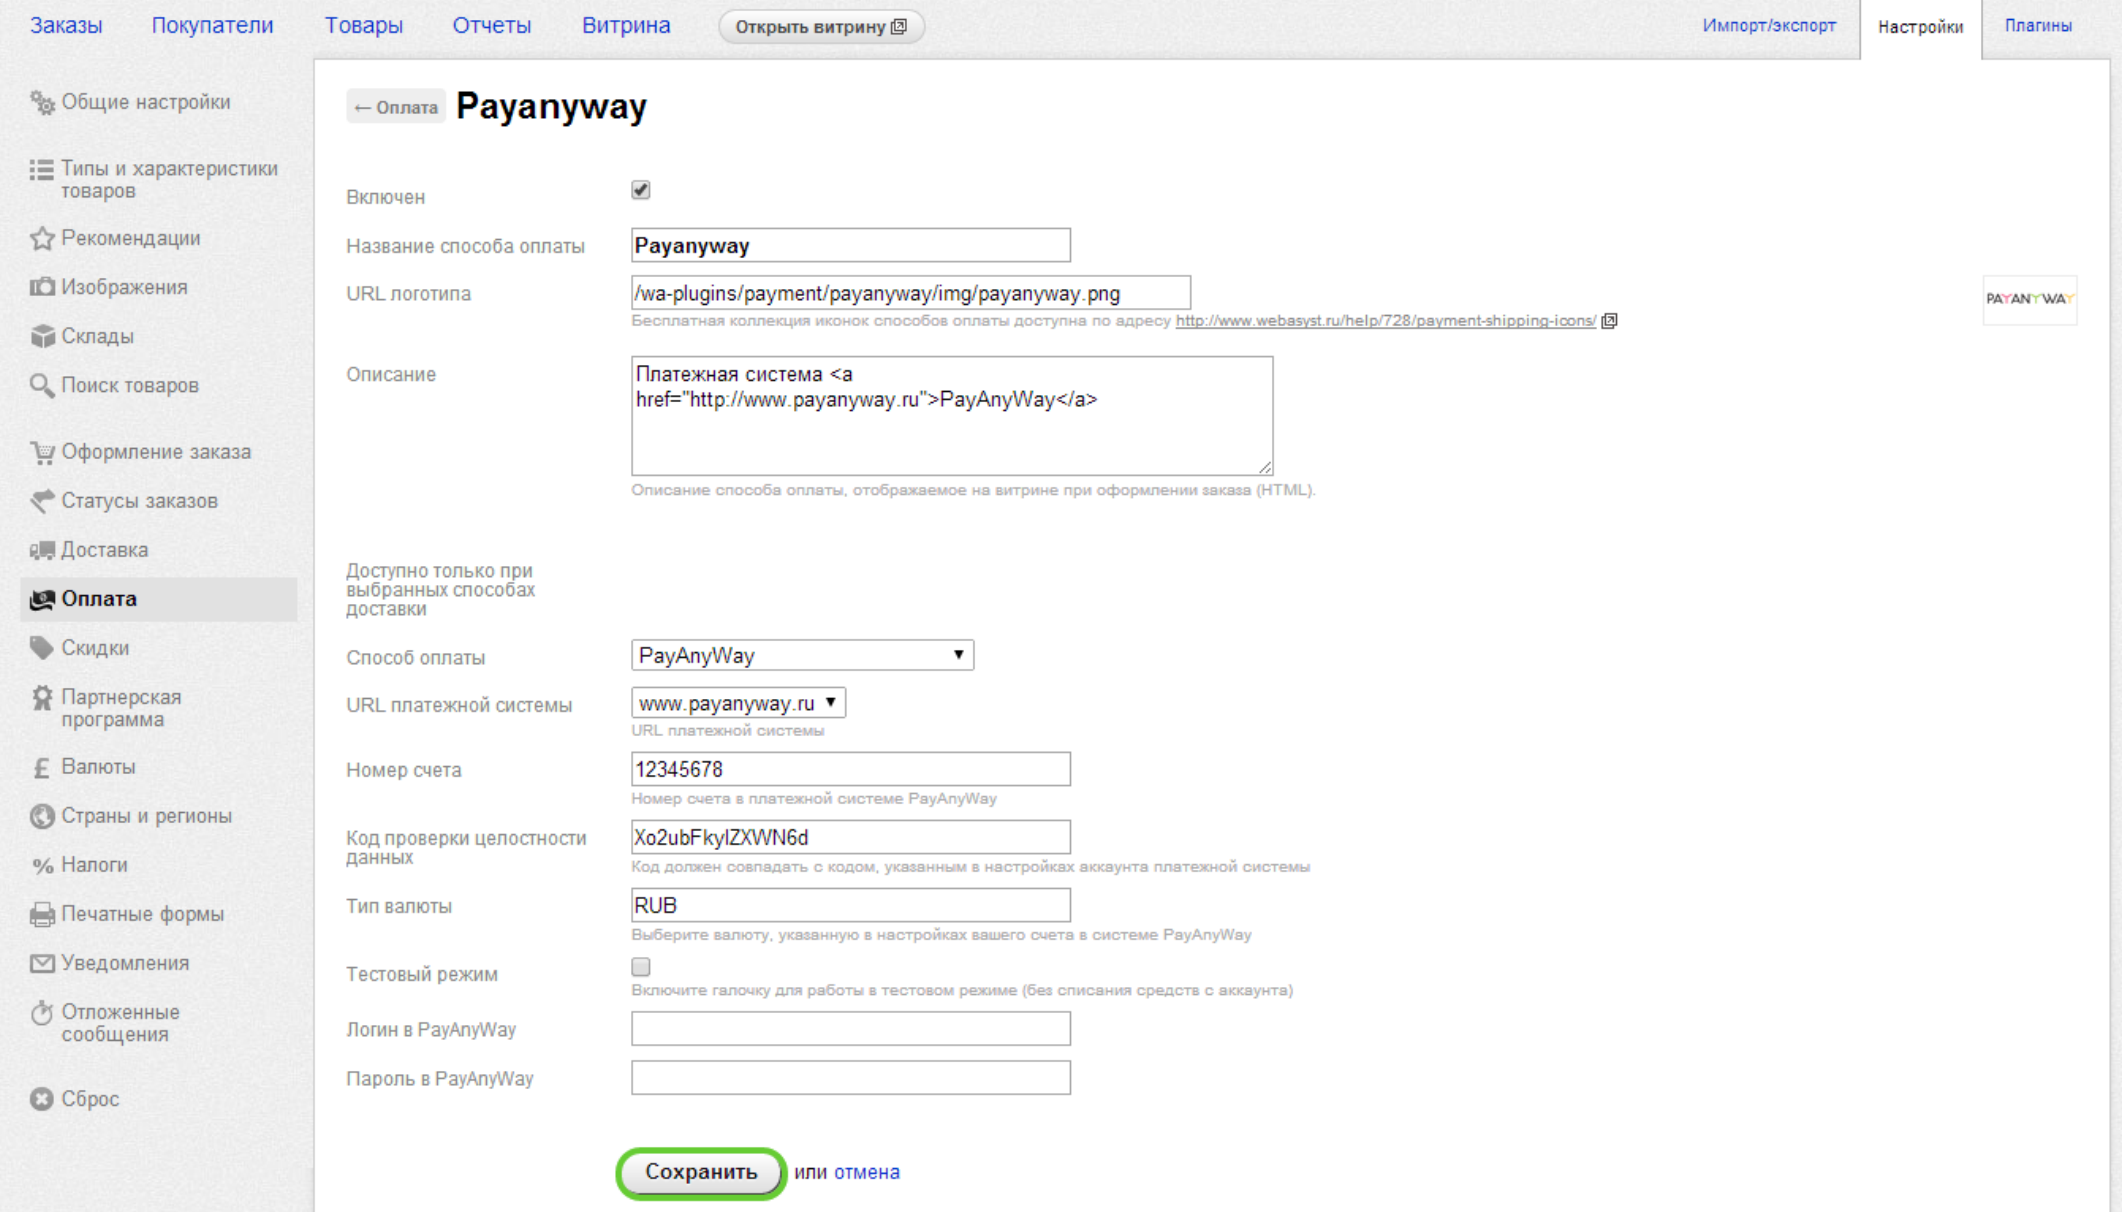Screen dimensions: 2122x1212
Task: Open Печатные формы in the sidebar
Action: pyautogui.click(x=142, y=914)
